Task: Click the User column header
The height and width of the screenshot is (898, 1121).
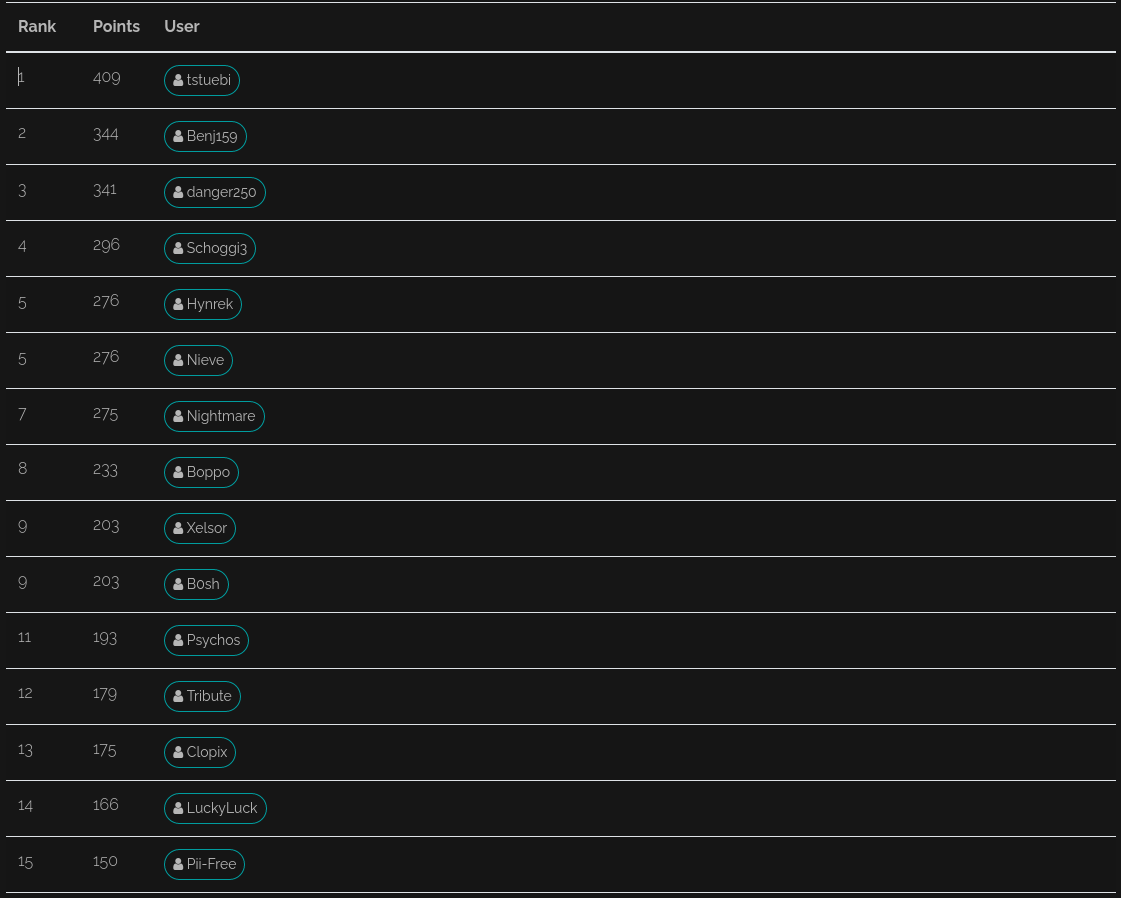Action: click(182, 26)
